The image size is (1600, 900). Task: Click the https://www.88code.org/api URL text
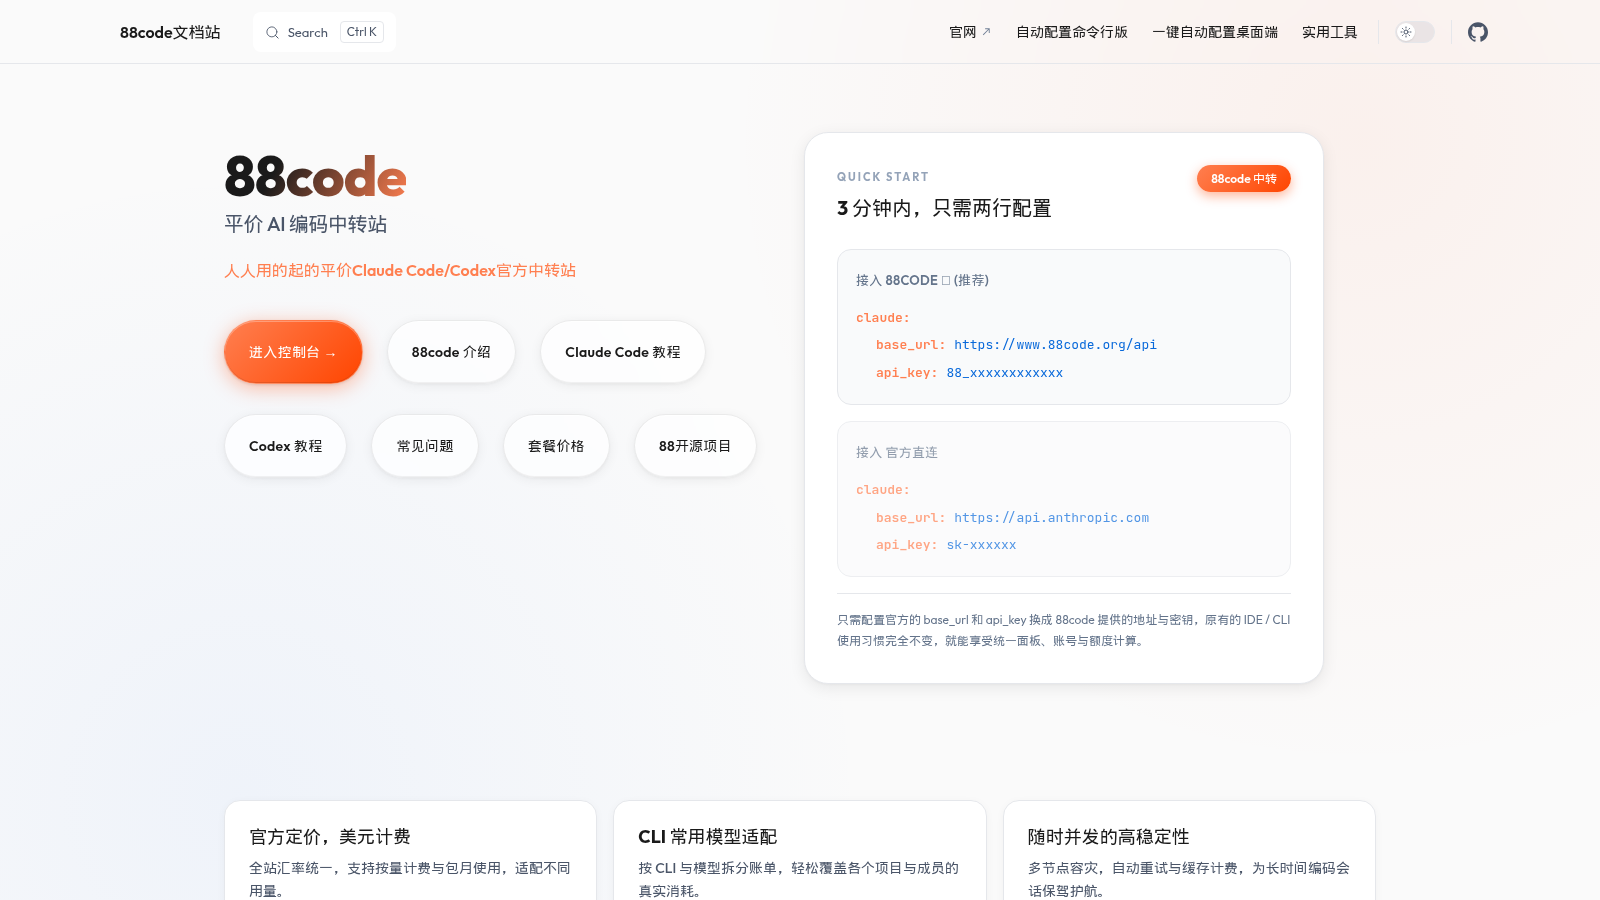[1055, 345]
